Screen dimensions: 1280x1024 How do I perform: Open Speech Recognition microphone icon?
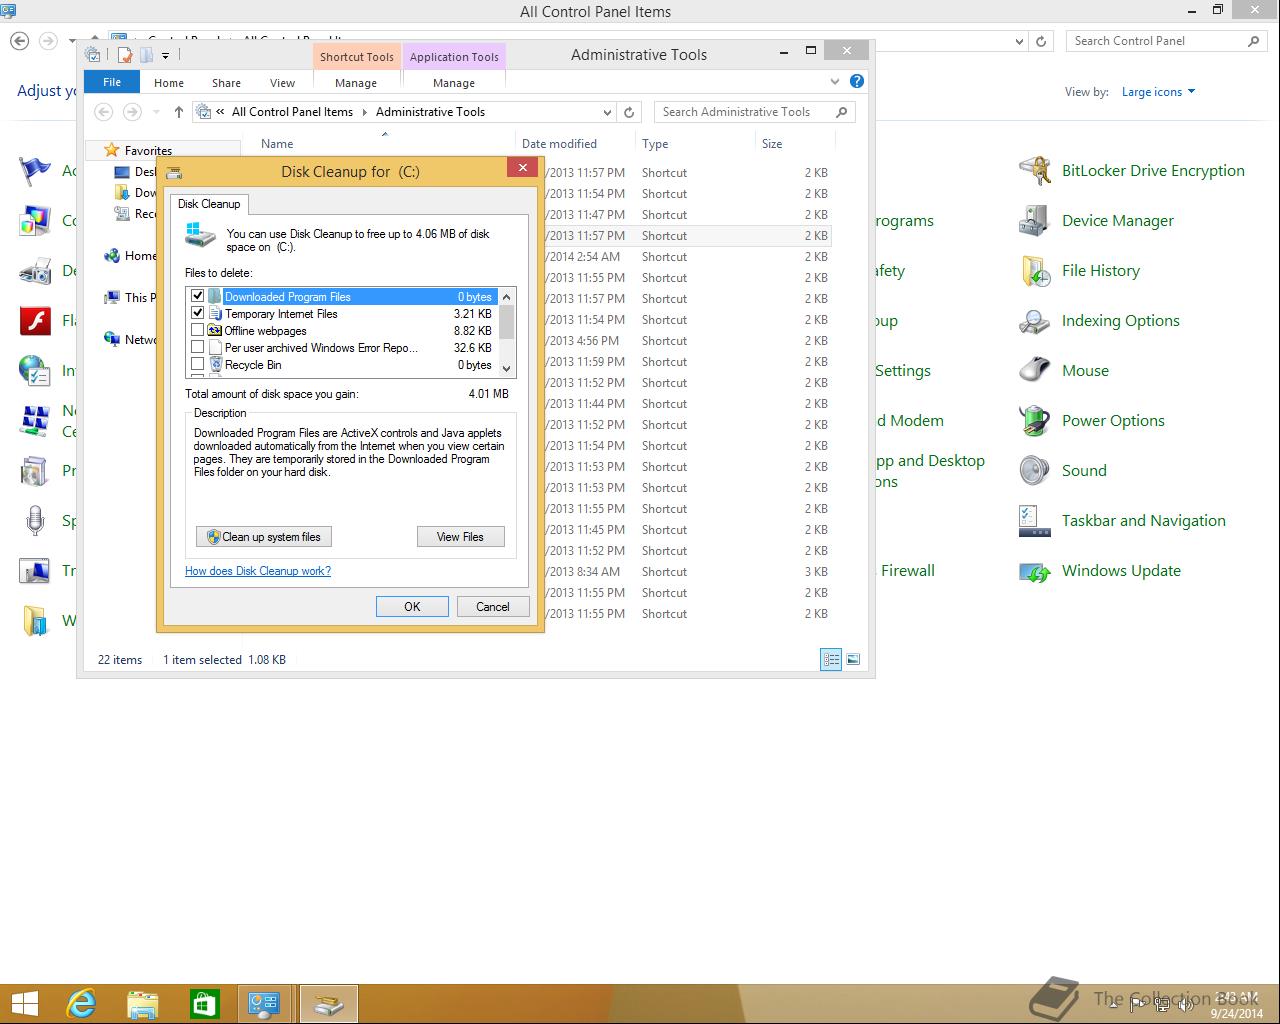pyautogui.click(x=35, y=521)
